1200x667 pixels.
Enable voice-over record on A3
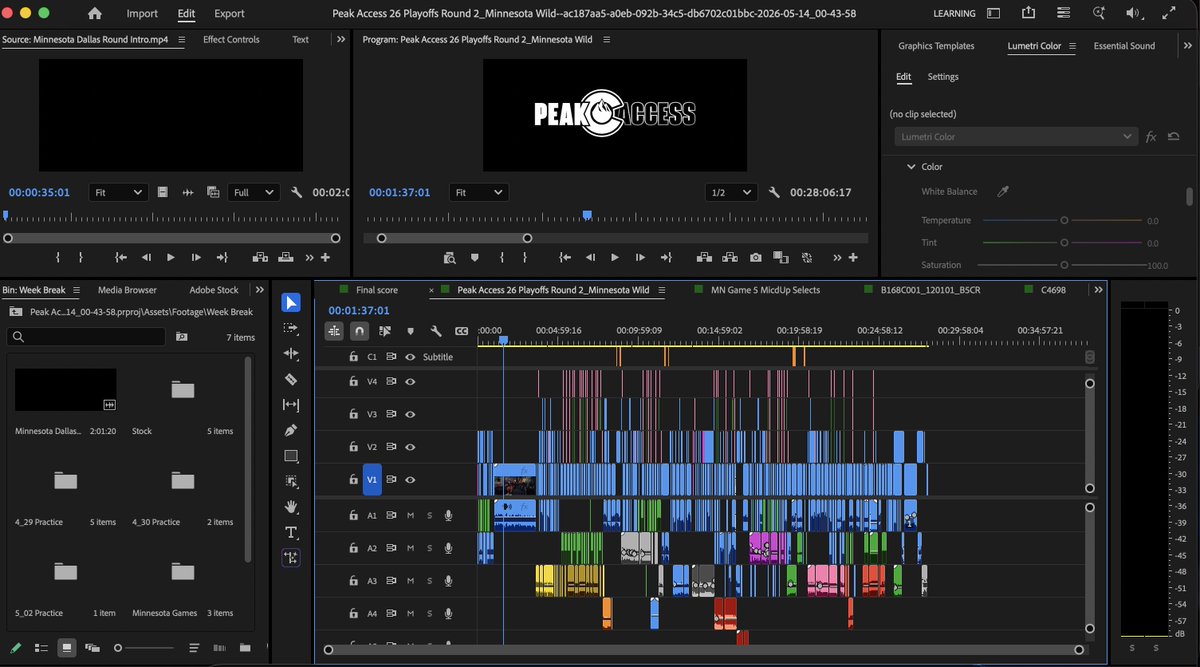(448, 581)
